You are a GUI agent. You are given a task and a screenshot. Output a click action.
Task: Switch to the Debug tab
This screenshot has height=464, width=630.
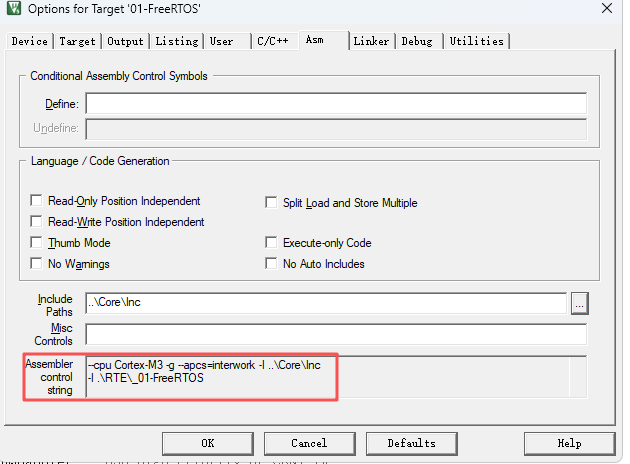tap(417, 41)
